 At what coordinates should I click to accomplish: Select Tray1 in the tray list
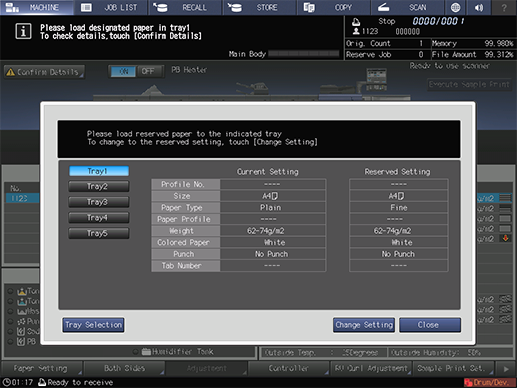(99, 171)
